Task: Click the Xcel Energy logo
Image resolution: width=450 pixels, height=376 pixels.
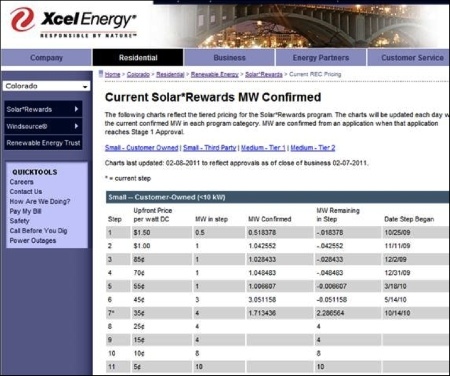Action: [73, 22]
